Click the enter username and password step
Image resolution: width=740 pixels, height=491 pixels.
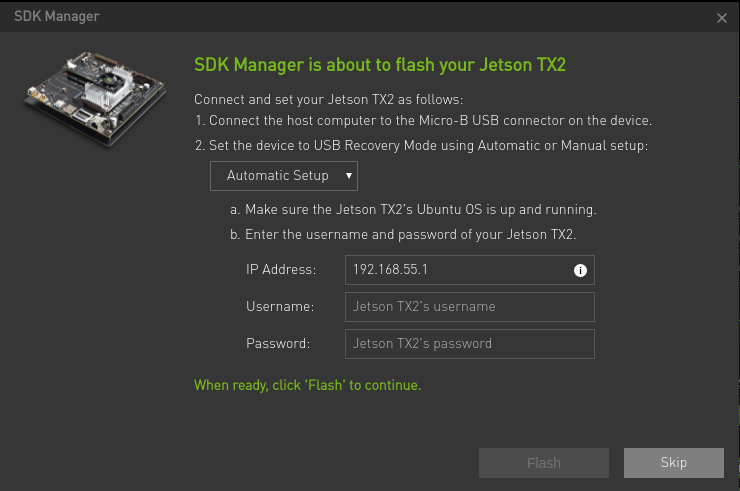[403, 234]
